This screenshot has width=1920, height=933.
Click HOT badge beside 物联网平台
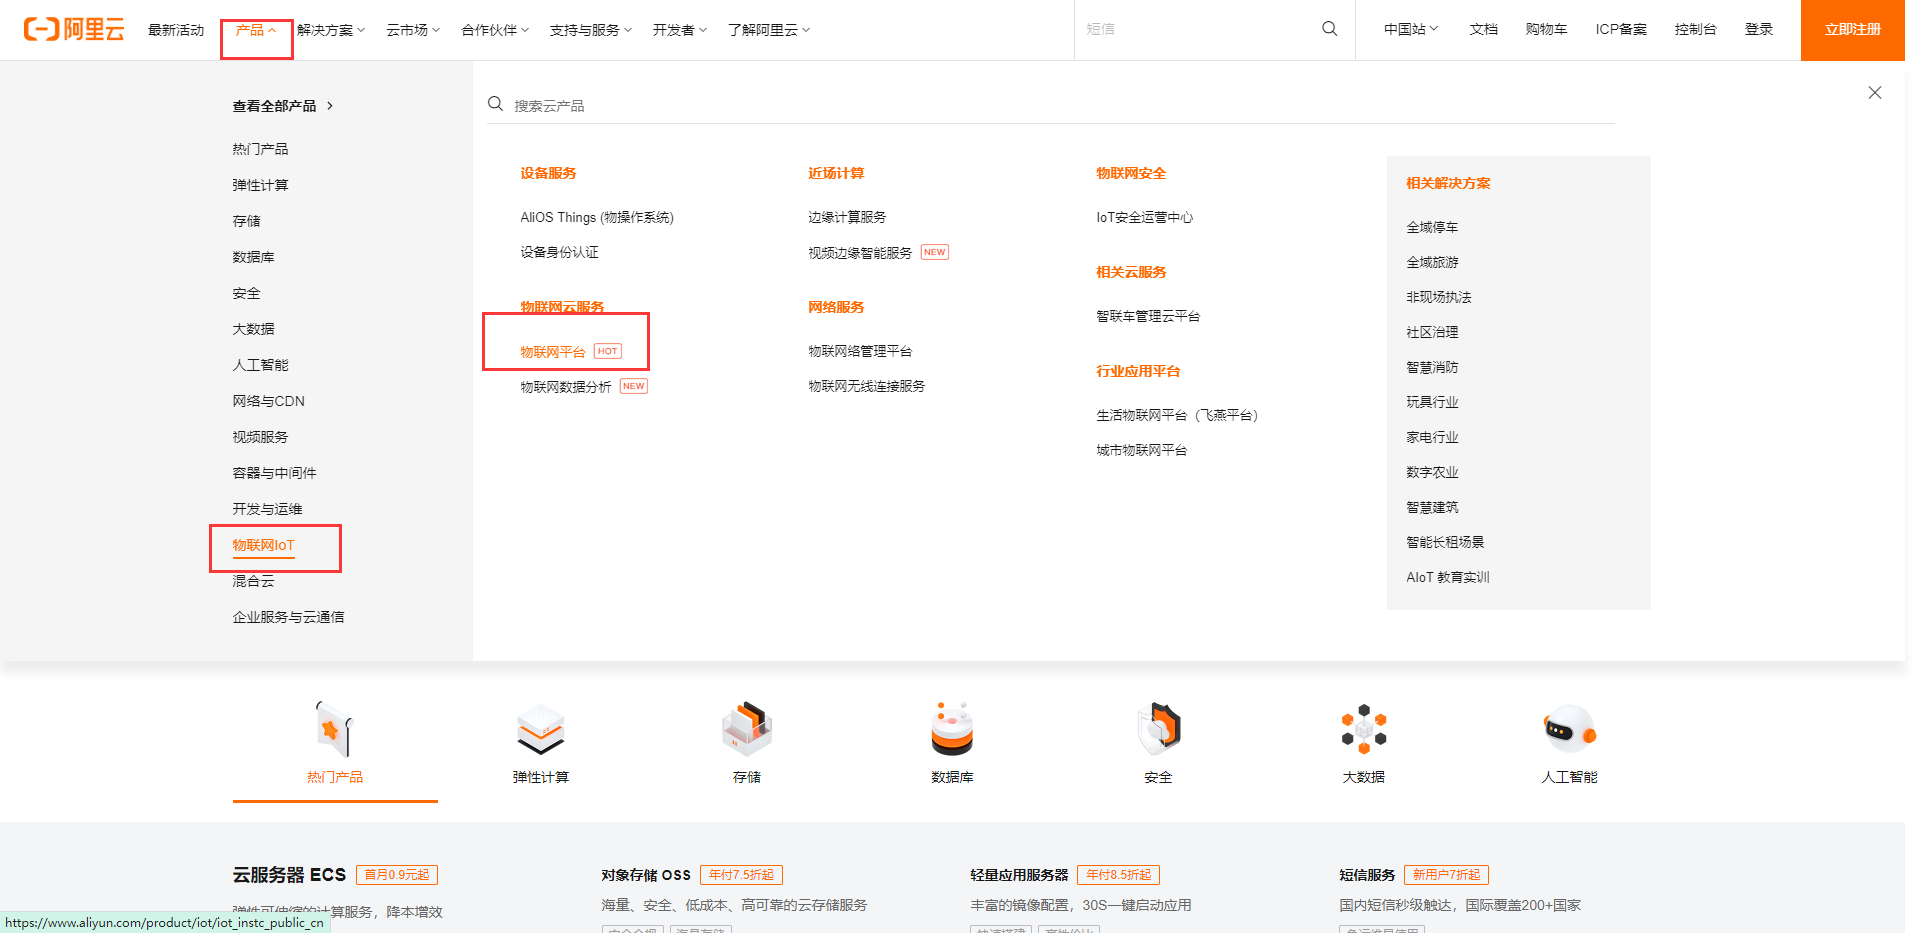point(608,351)
